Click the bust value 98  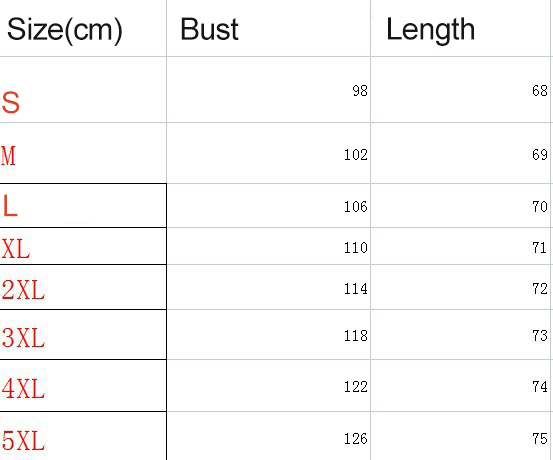click(360, 91)
